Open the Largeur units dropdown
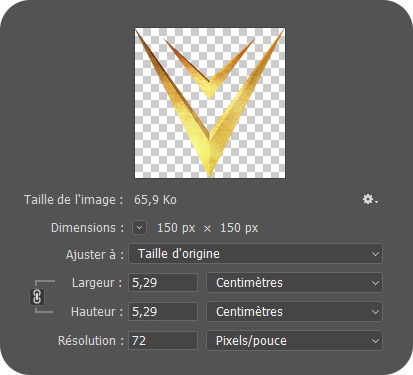 (295, 283)
